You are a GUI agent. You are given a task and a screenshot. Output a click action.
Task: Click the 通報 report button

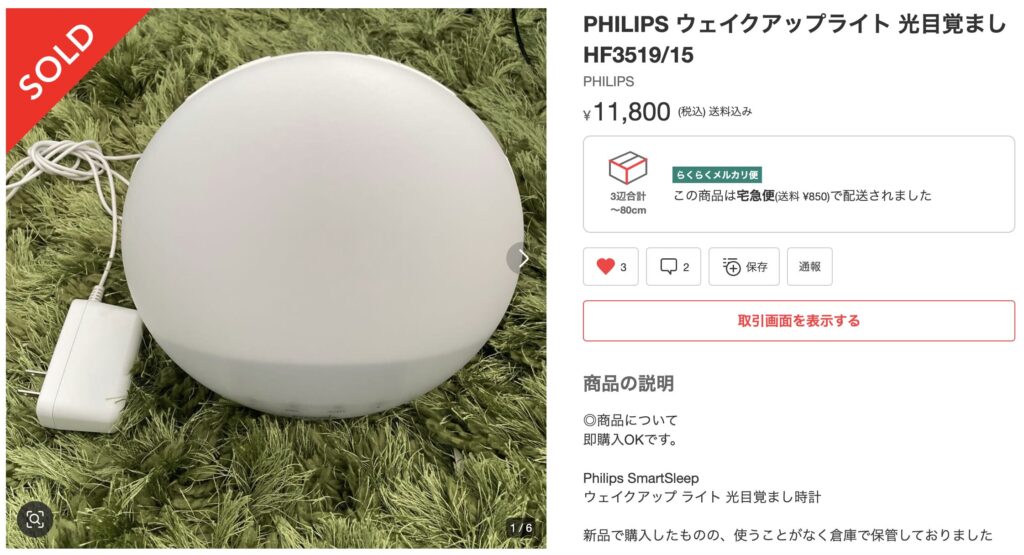pos(809,266)
